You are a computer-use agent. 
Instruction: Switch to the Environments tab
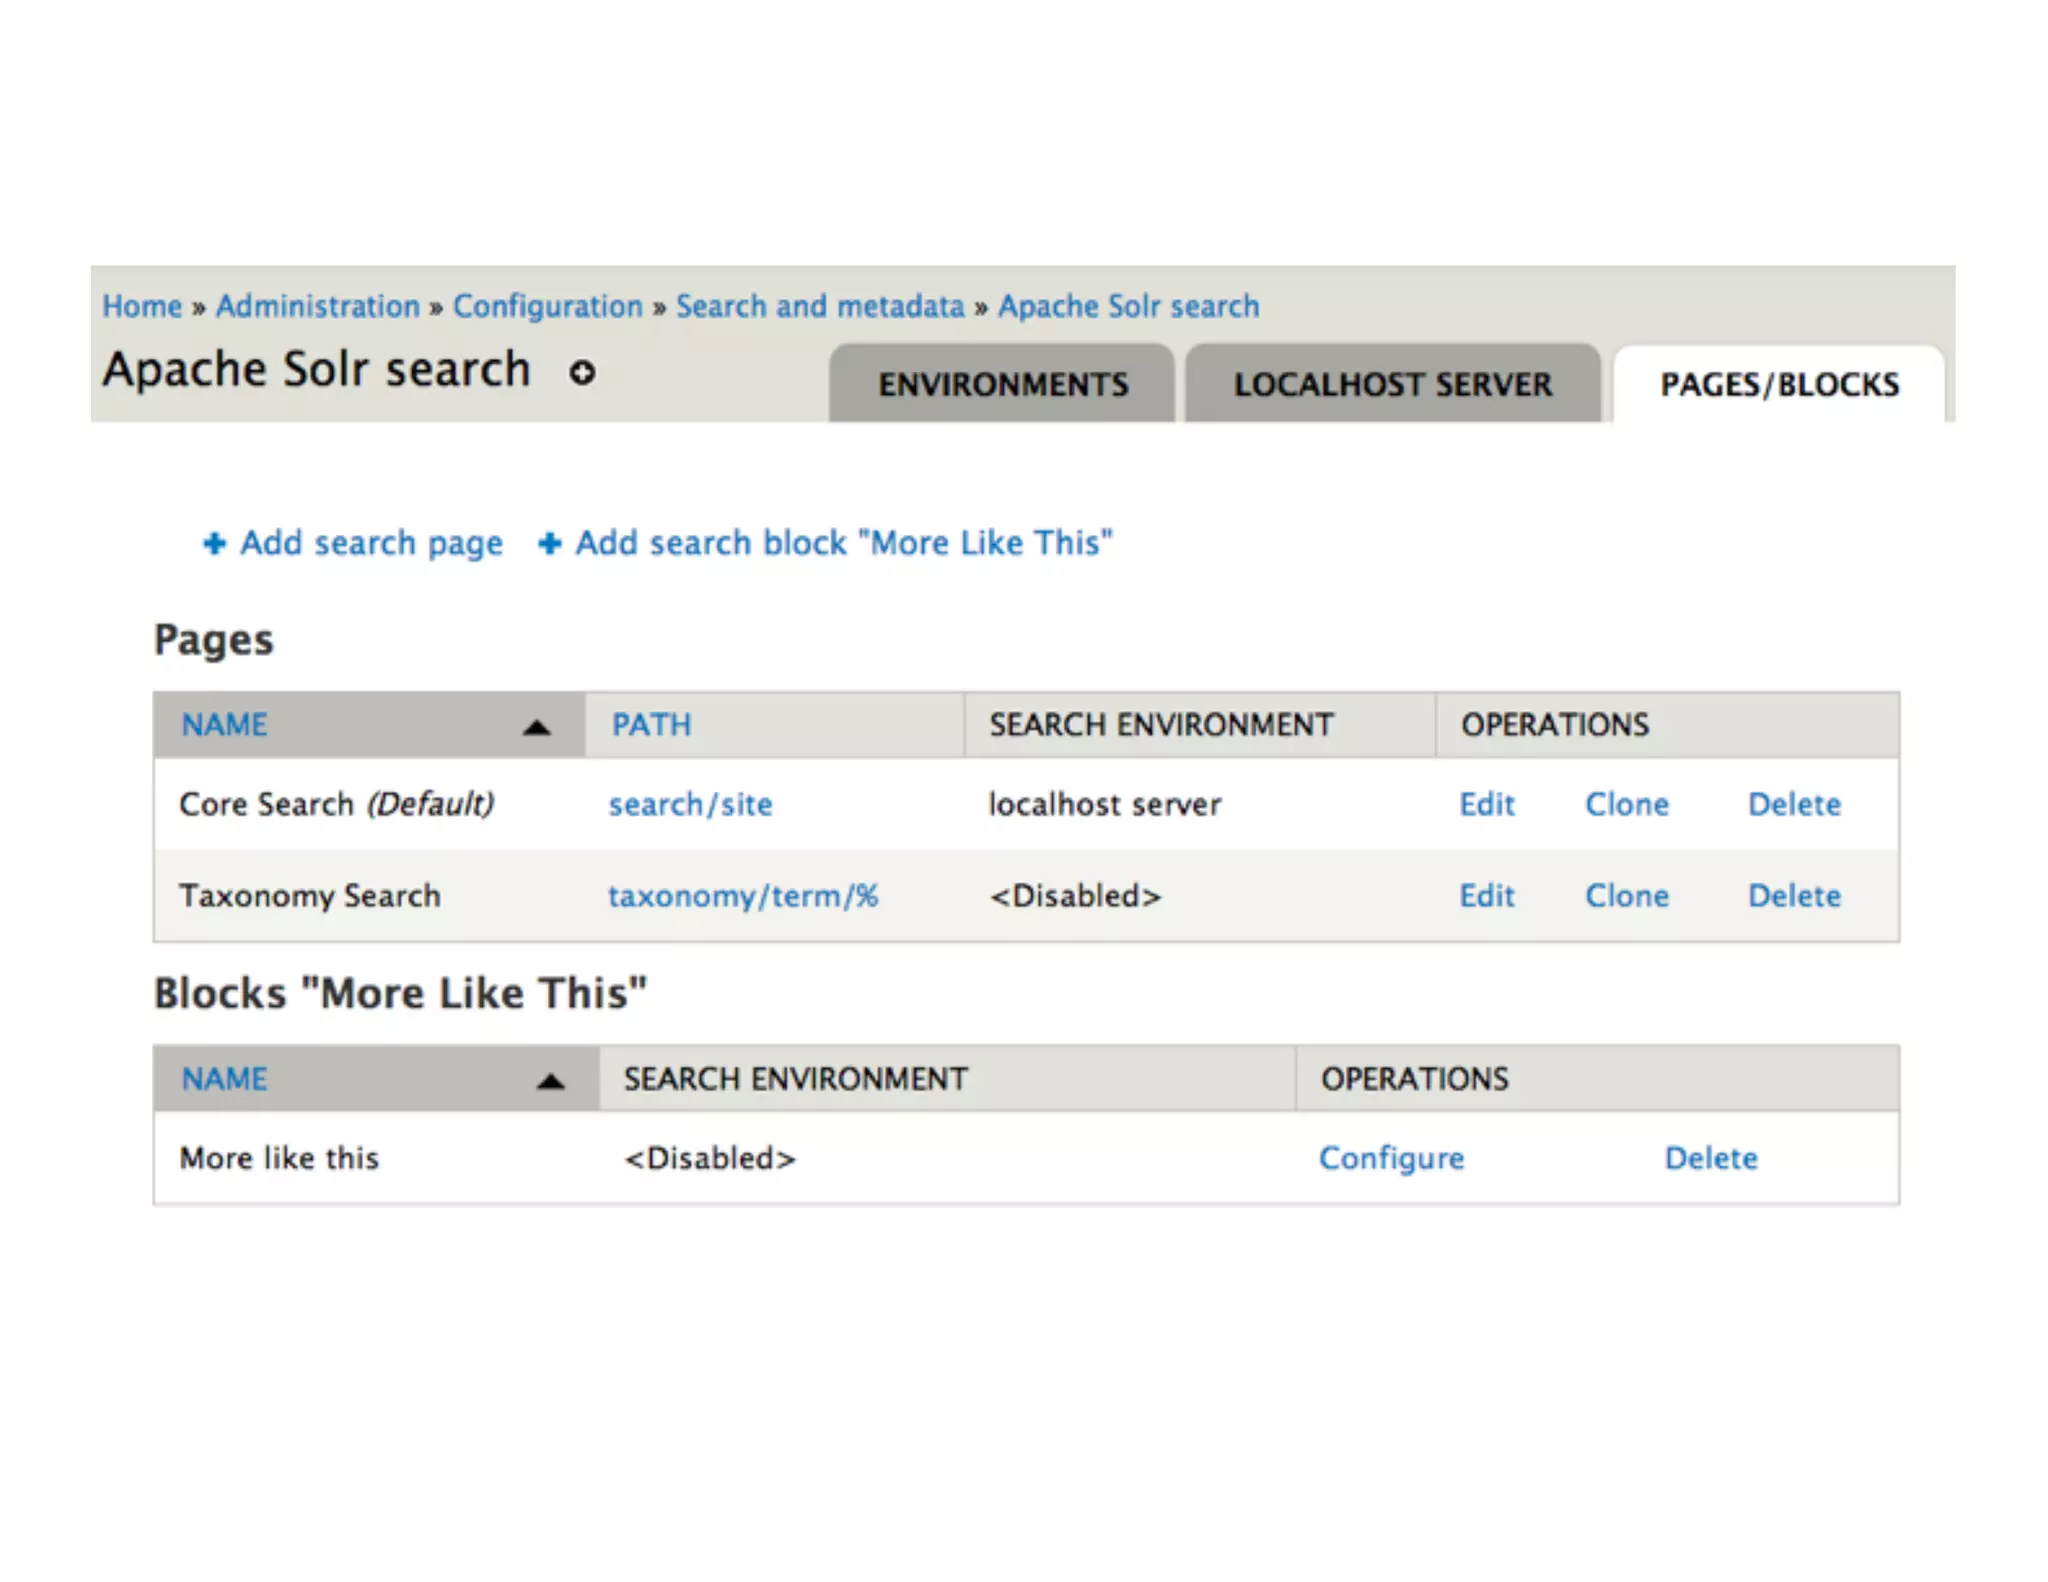(x=1002, y=384)
